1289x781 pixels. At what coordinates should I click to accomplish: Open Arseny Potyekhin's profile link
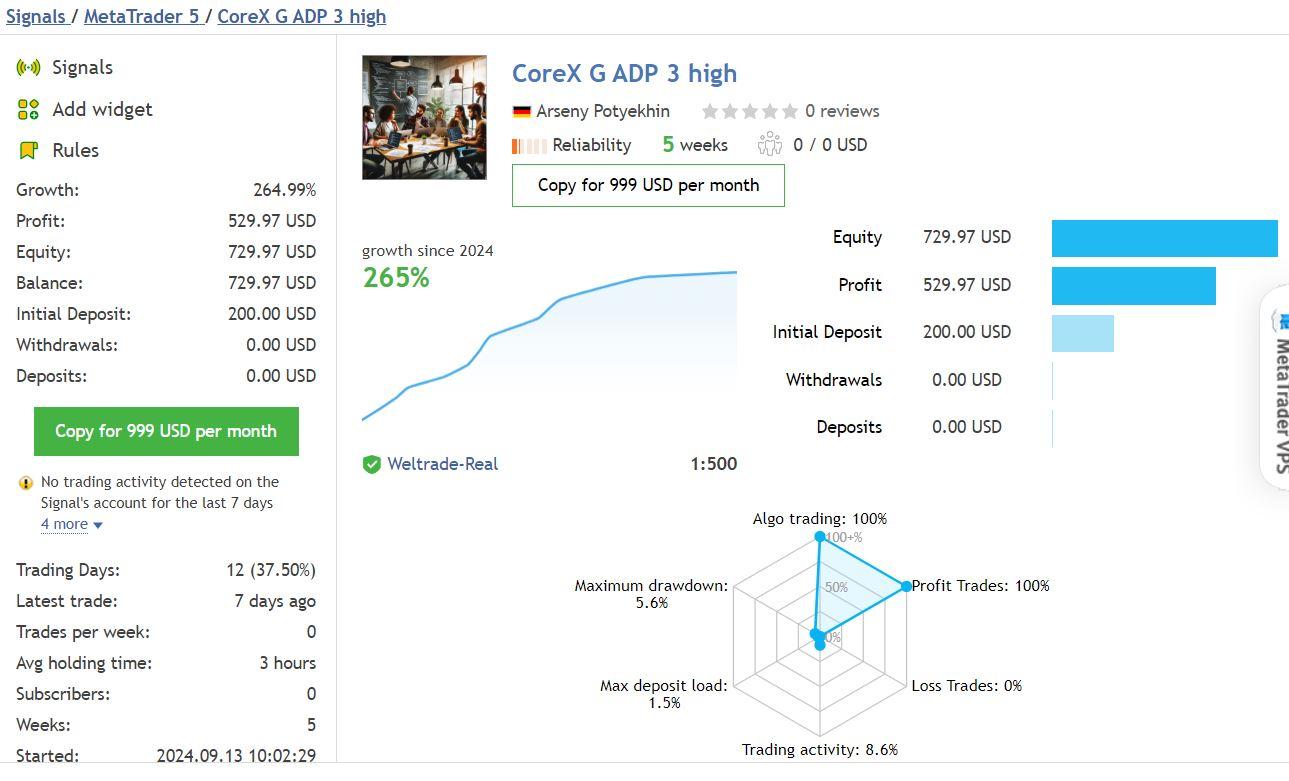coord(602,111)
